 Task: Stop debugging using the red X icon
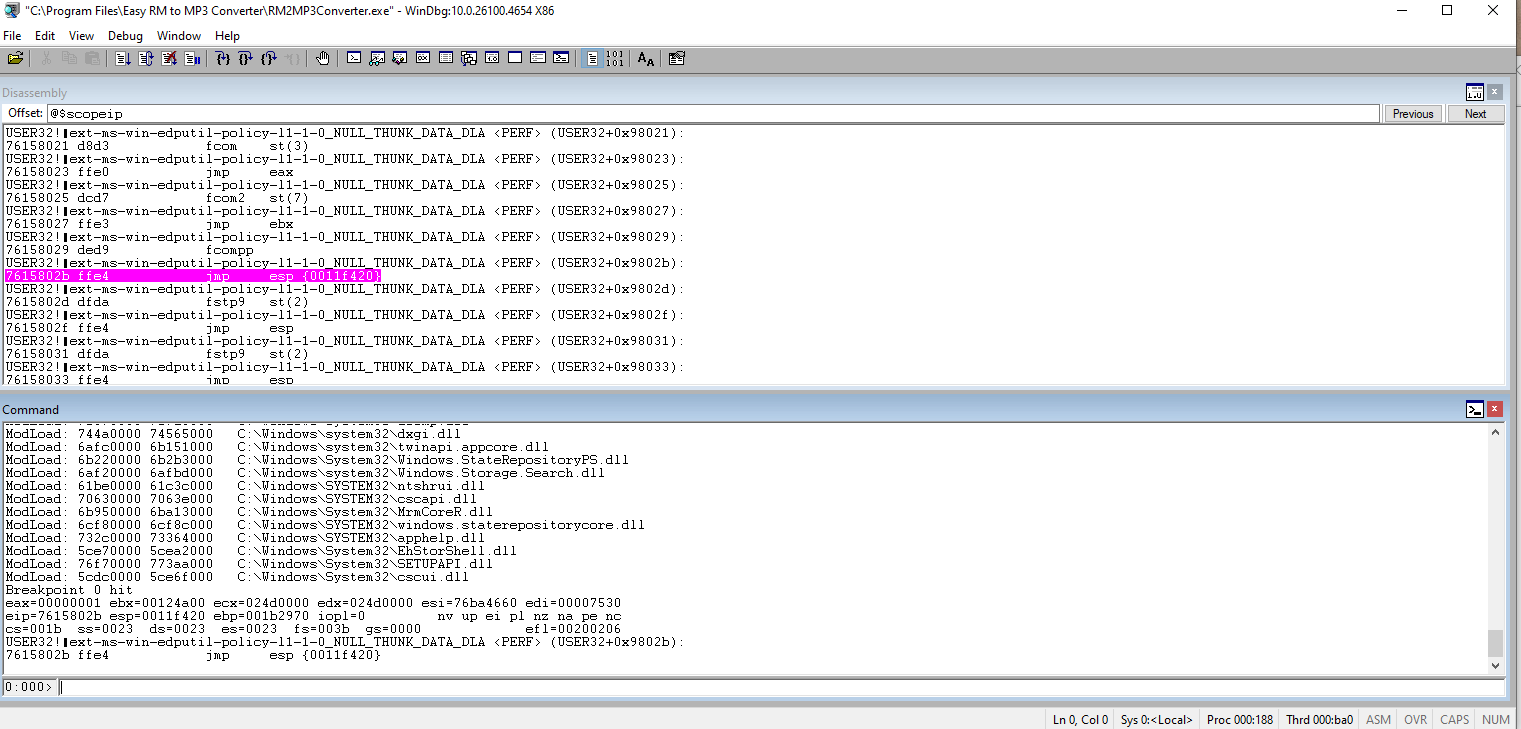tap(169, 59)
